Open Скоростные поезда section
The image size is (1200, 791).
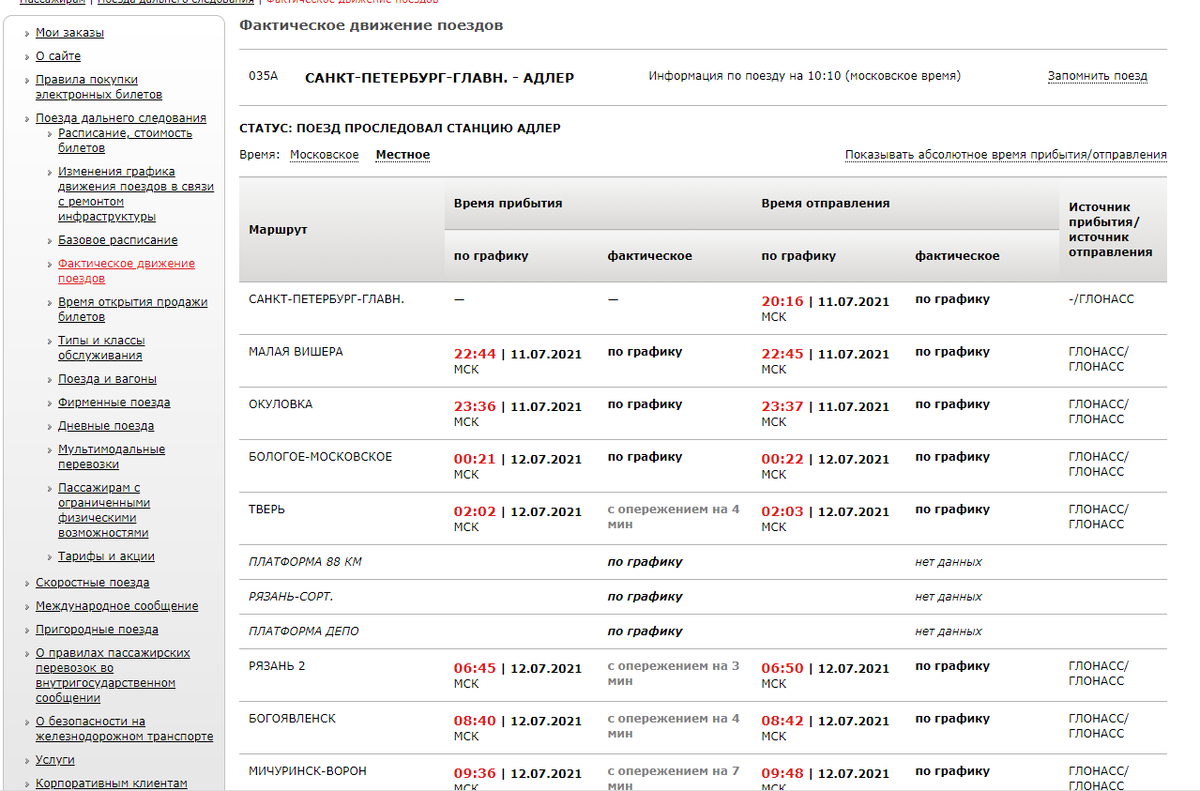pyautogui.click(x=92, y=582)
